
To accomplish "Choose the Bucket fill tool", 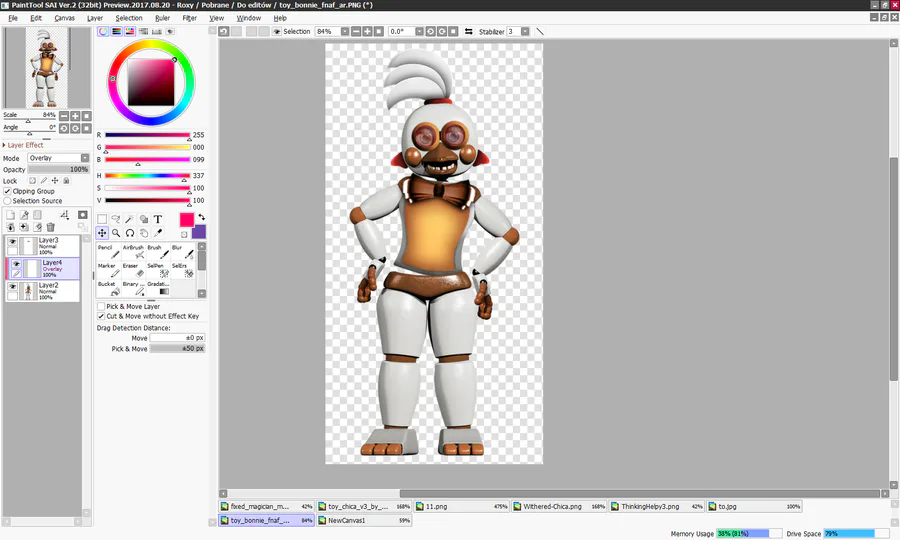I will (108, 288).
